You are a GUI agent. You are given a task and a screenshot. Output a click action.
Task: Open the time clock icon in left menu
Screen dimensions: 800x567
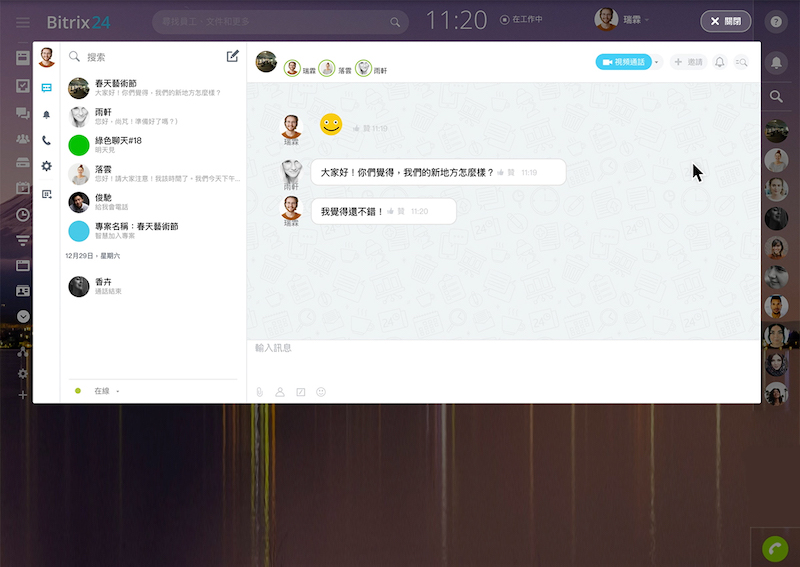22,215
